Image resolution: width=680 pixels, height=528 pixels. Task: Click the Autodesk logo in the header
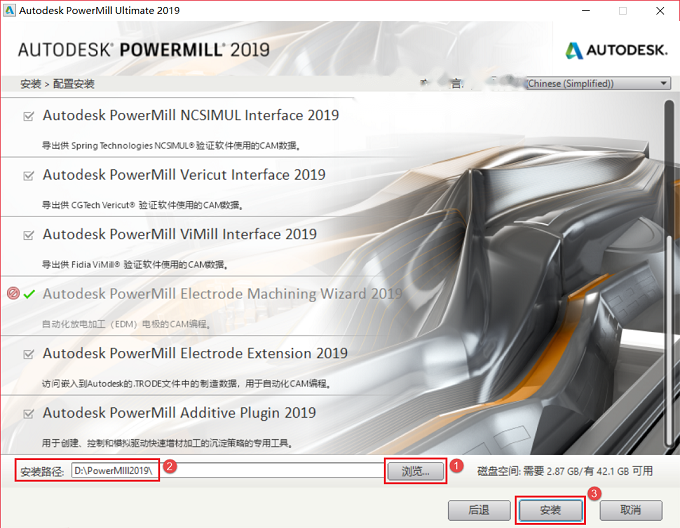616,50
